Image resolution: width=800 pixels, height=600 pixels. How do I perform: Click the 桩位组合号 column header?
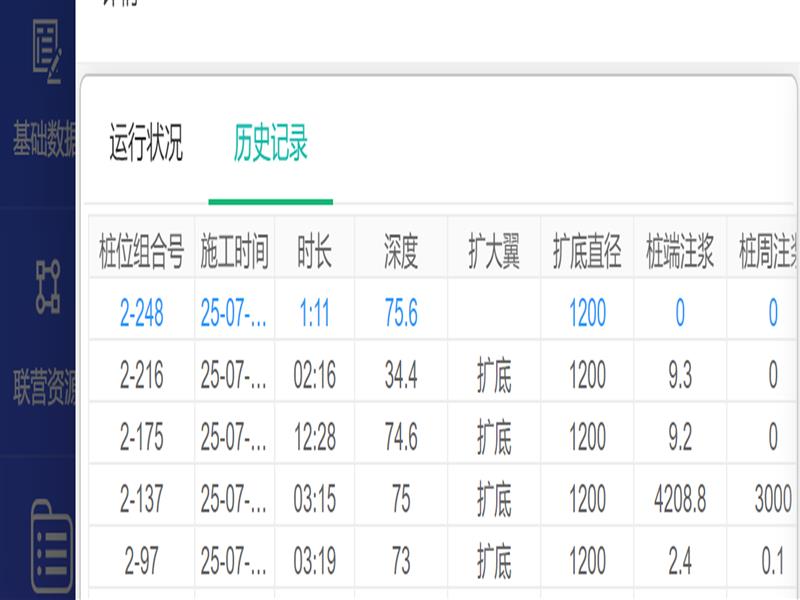coord(141,254)
